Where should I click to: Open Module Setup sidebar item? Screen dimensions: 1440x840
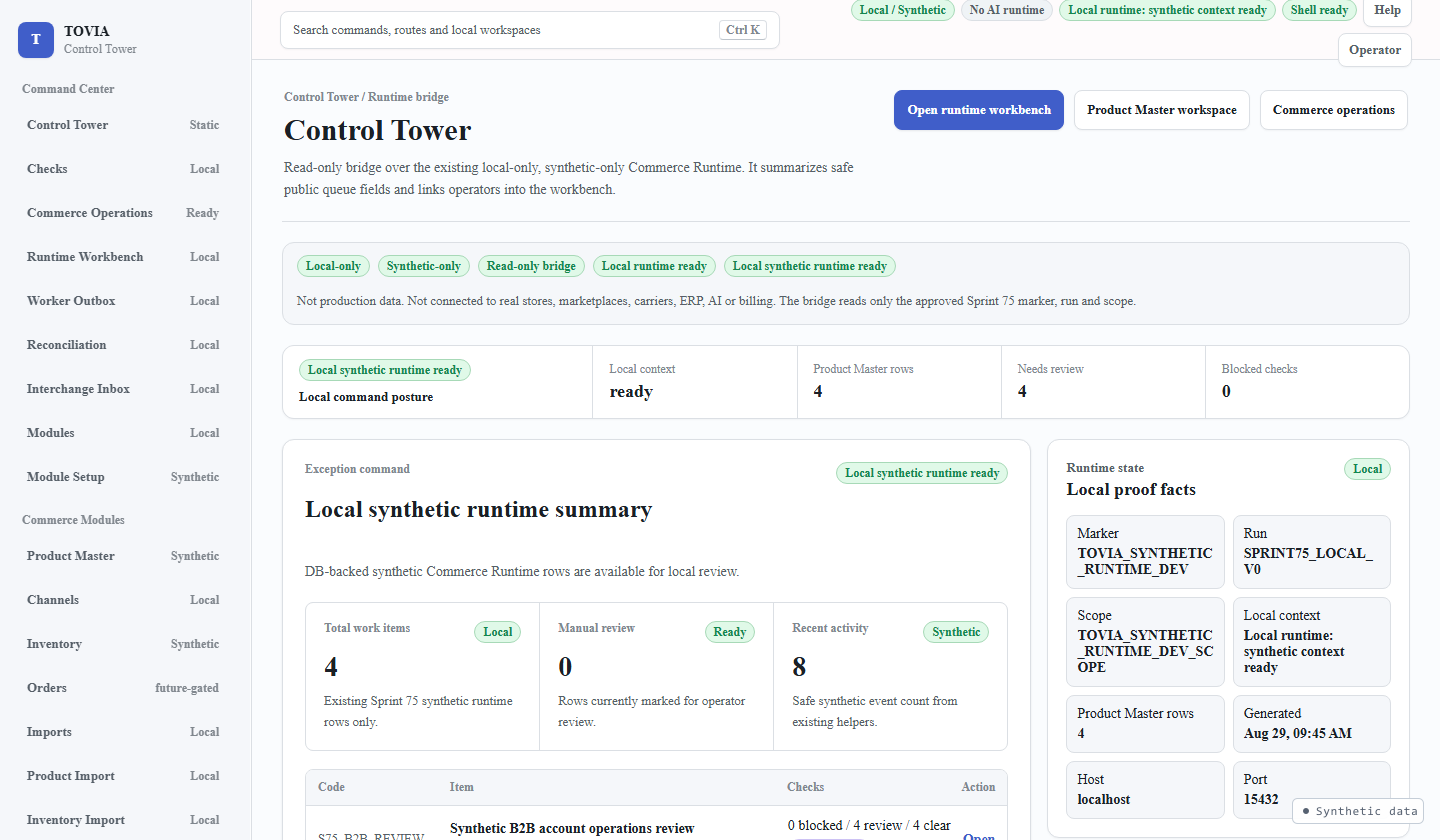click(x=123, y=477)
